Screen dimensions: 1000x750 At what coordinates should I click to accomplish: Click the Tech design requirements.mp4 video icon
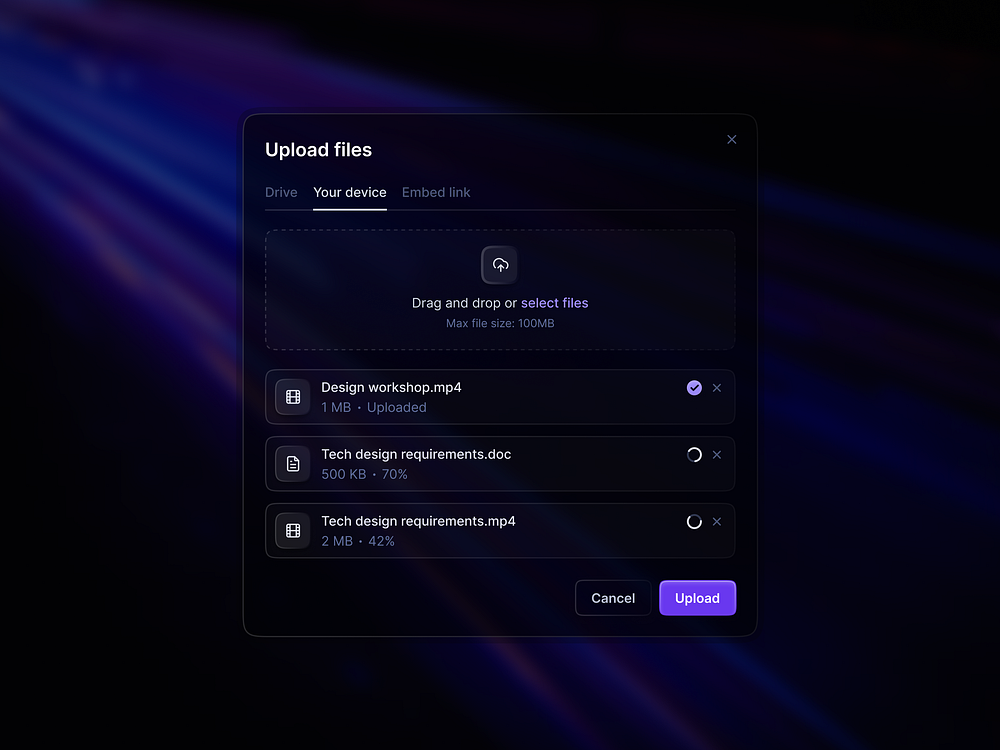293,531
